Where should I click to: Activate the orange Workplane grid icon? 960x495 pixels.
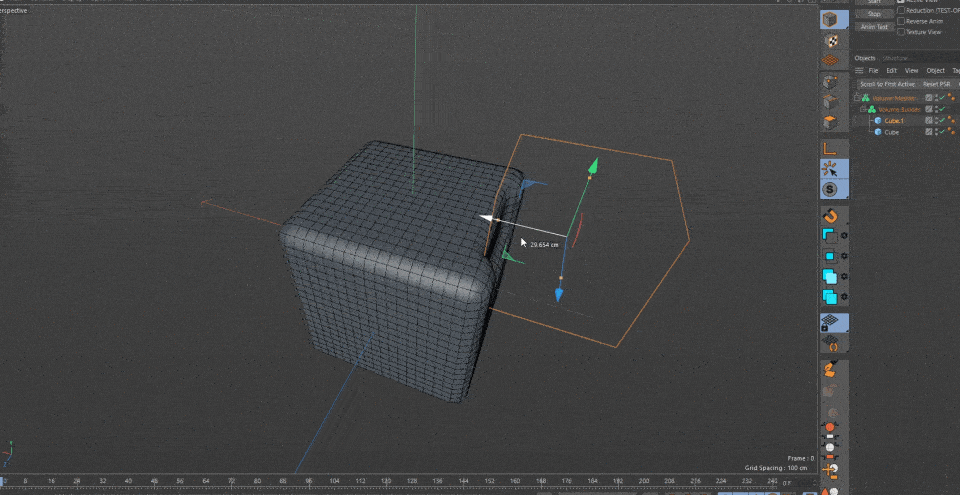coord(830,61)
